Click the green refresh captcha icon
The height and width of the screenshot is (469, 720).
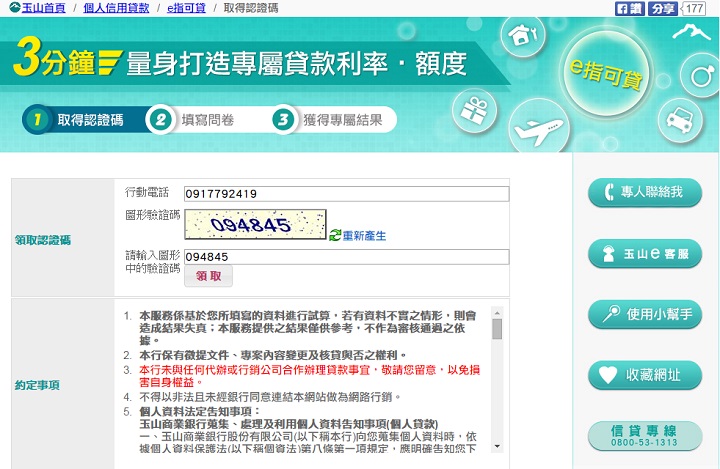pyautogui.click(x=335, y=235)
